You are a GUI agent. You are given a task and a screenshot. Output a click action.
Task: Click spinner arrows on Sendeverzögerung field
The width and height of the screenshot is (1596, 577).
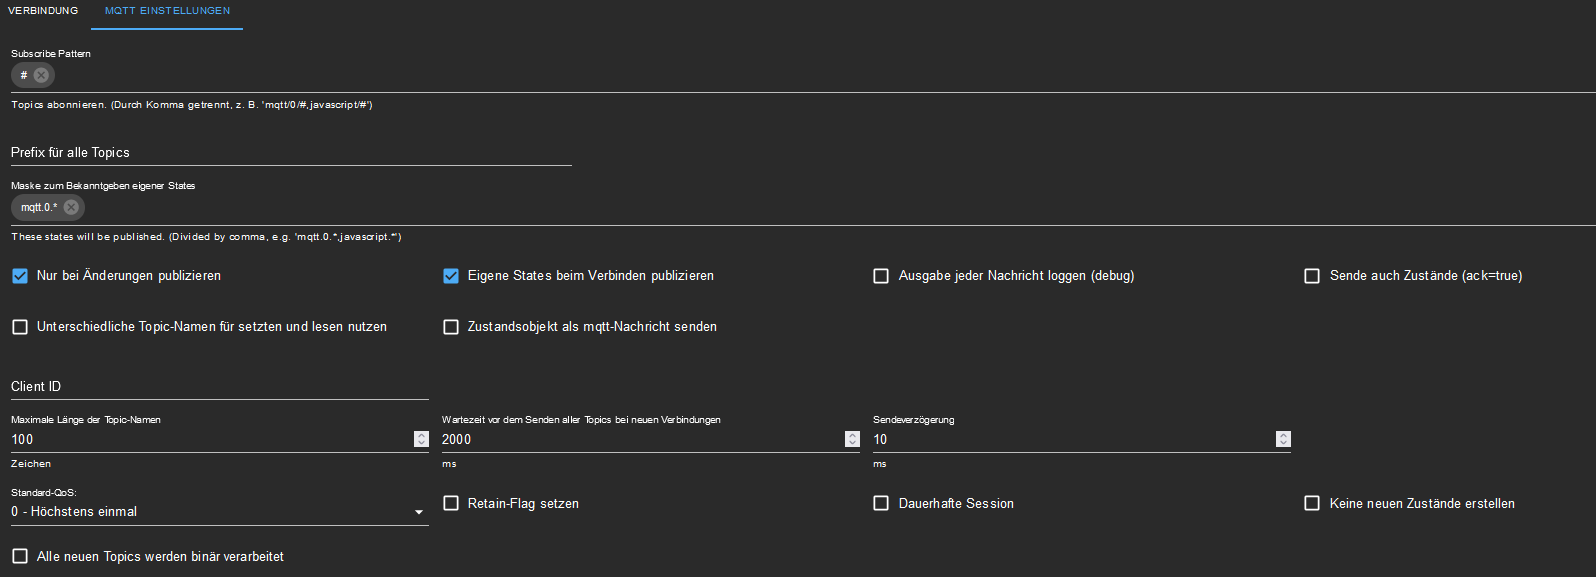pos(1283,439)
